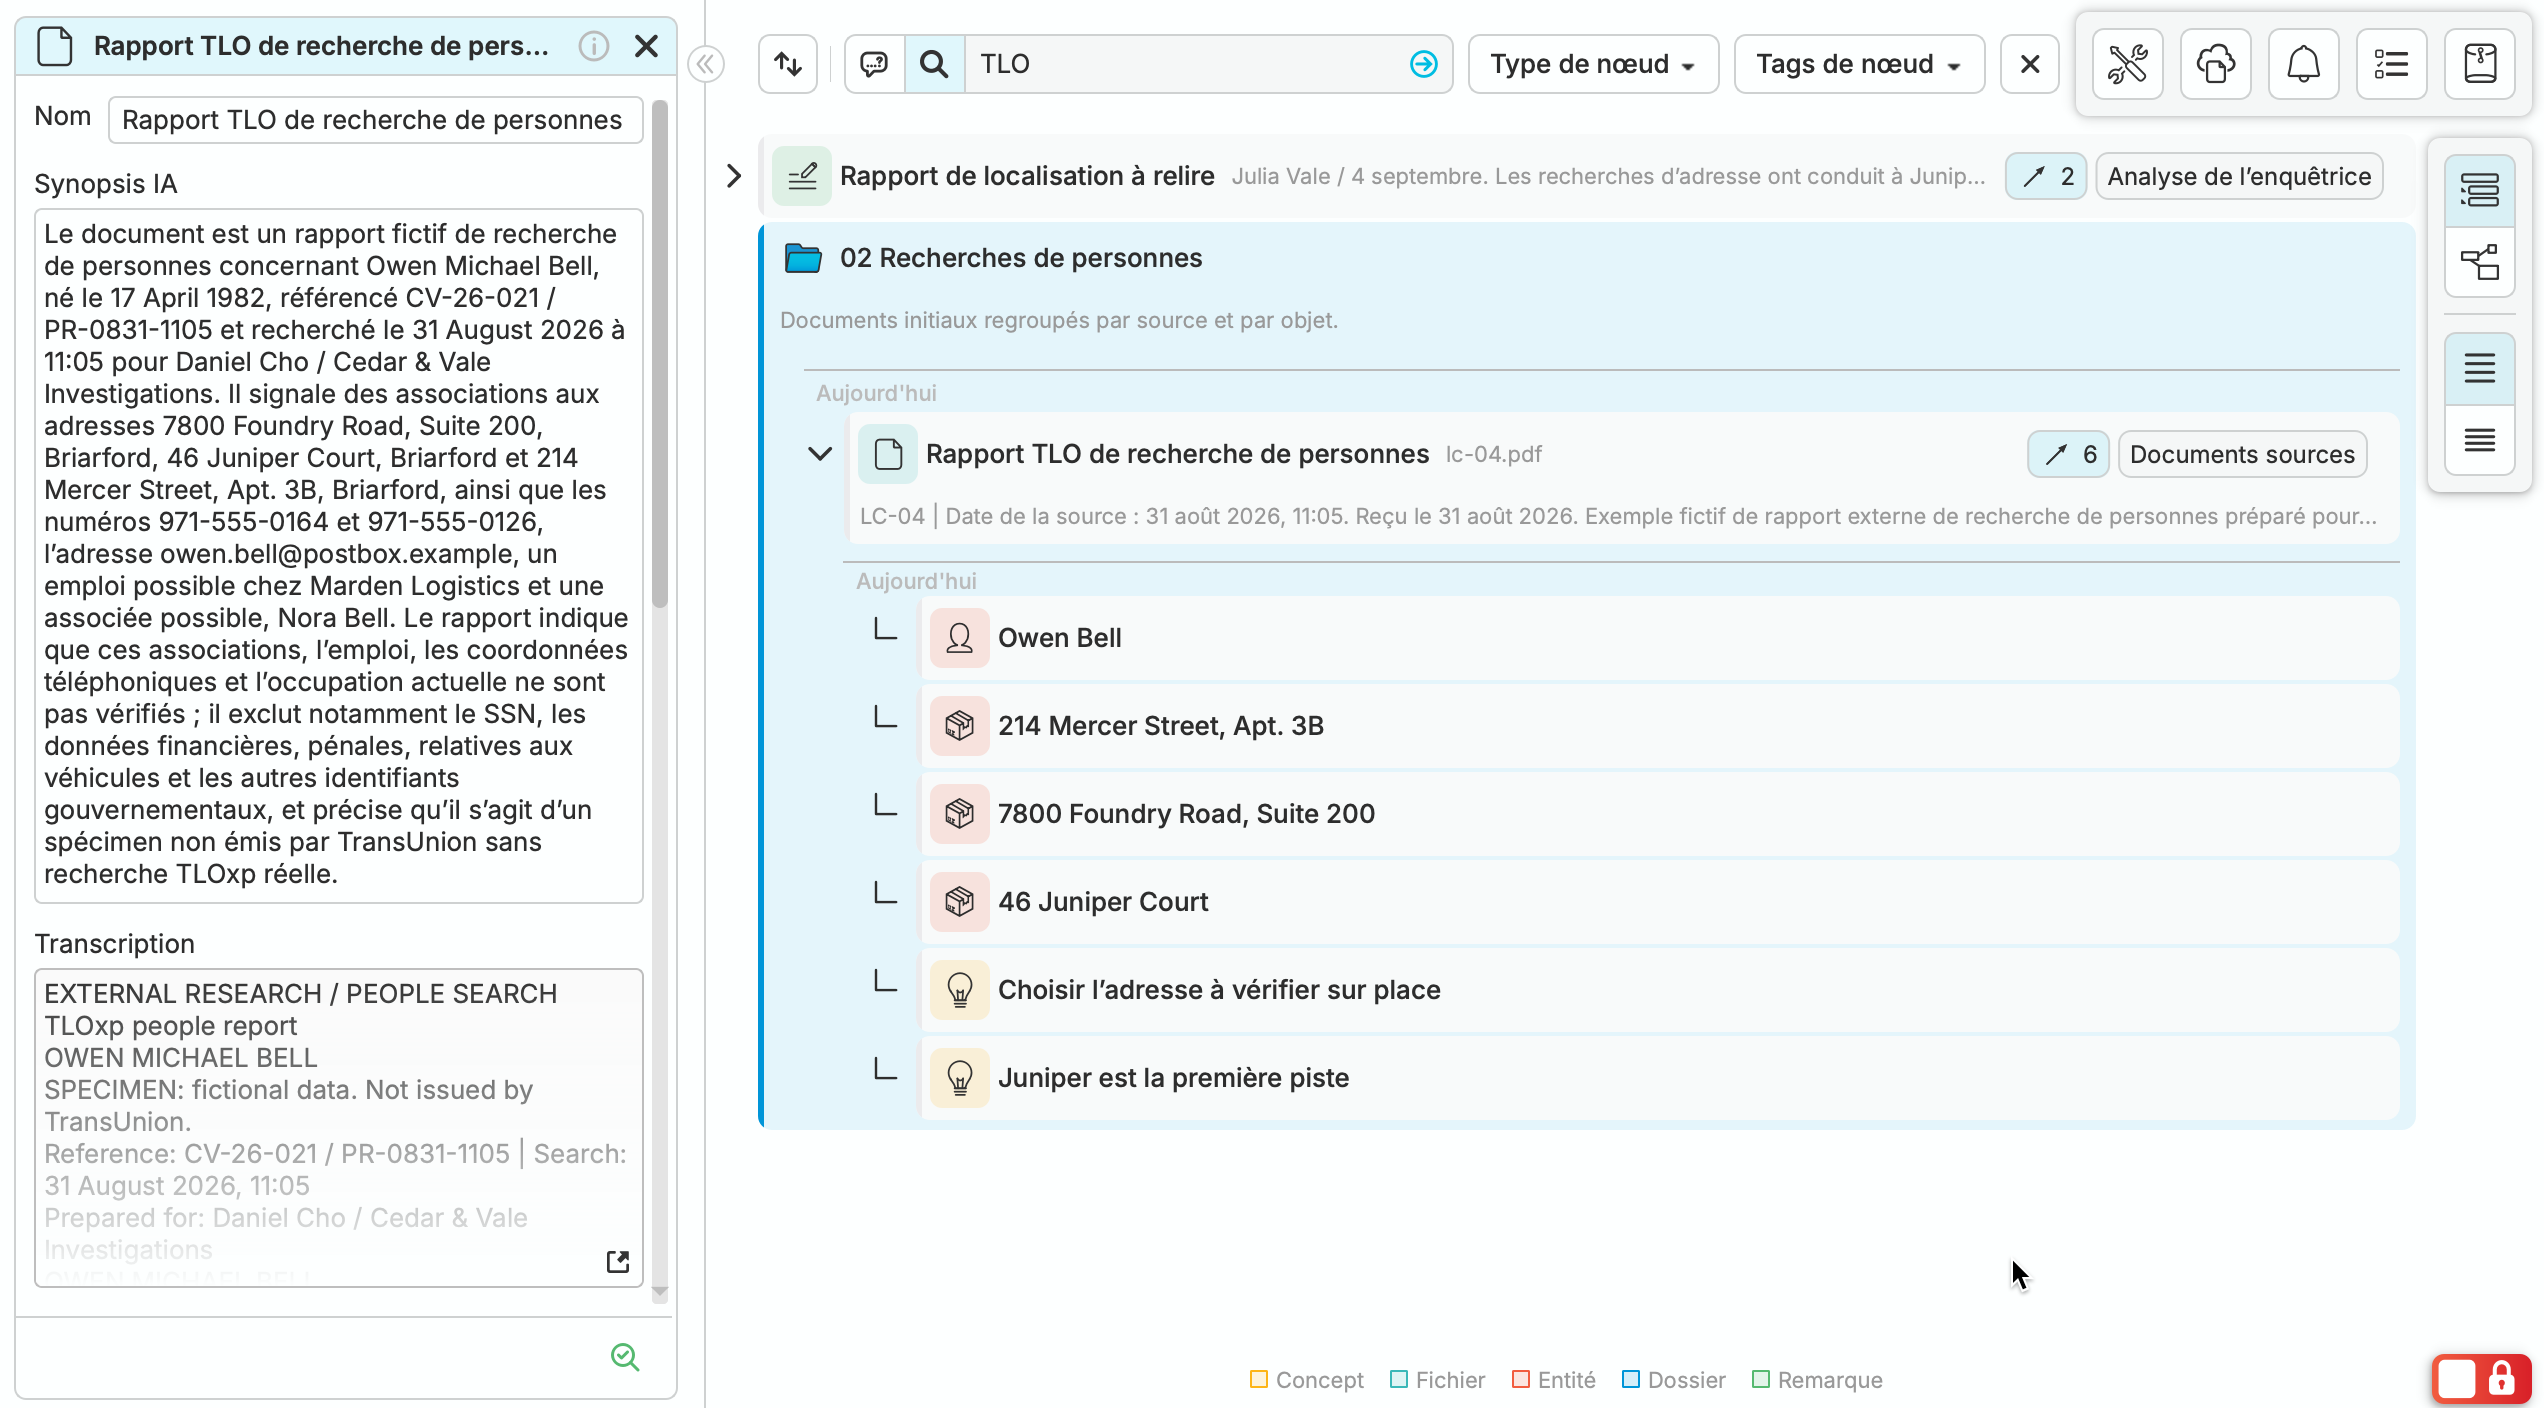Open transcription in external pop-out icon
Image resolution: width=2544 pixels, height=1408 pixels.
(x=618, y=1261)
